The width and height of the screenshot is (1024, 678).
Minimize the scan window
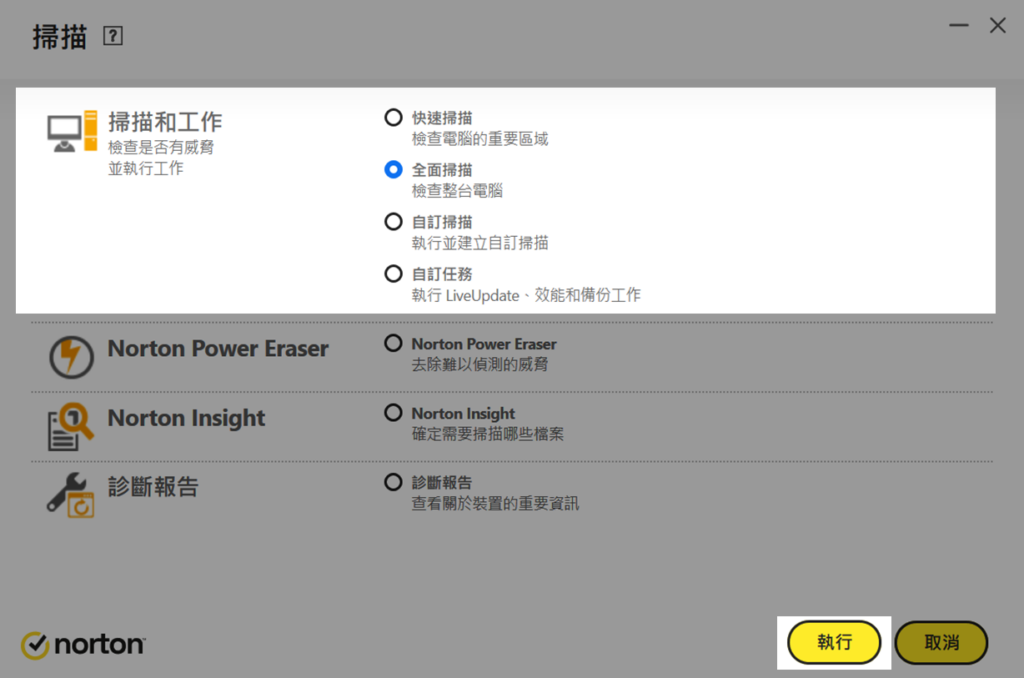coord(959,25)
